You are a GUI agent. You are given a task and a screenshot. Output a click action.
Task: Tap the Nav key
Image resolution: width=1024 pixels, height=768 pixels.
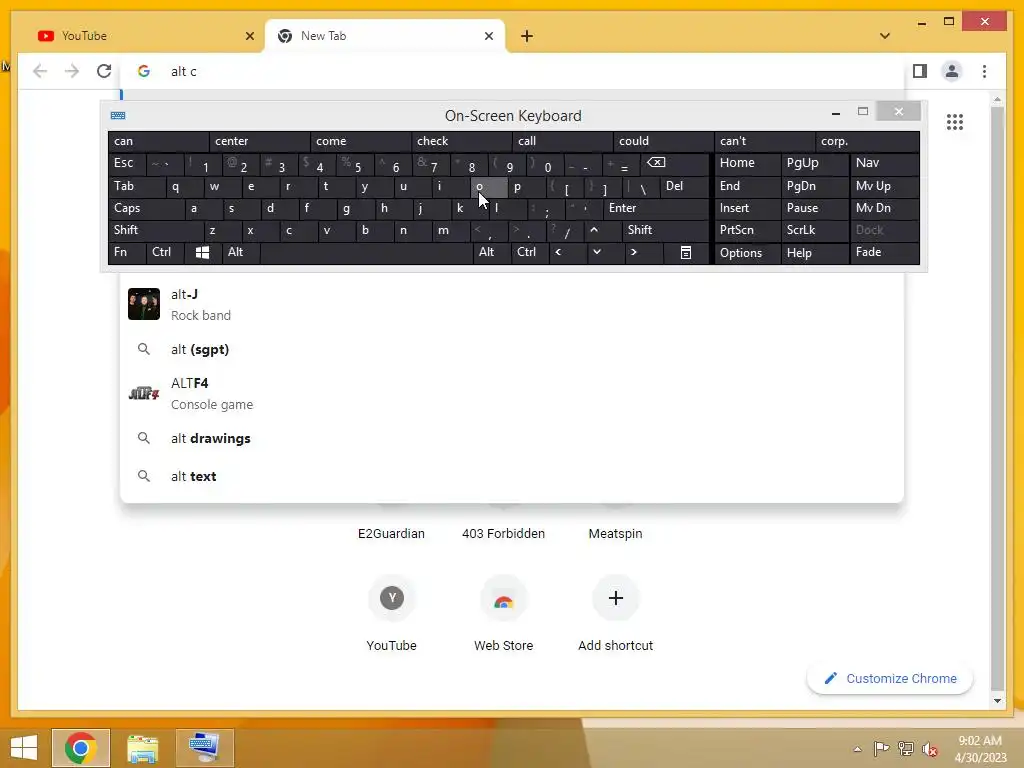click(x=884, y=163)
